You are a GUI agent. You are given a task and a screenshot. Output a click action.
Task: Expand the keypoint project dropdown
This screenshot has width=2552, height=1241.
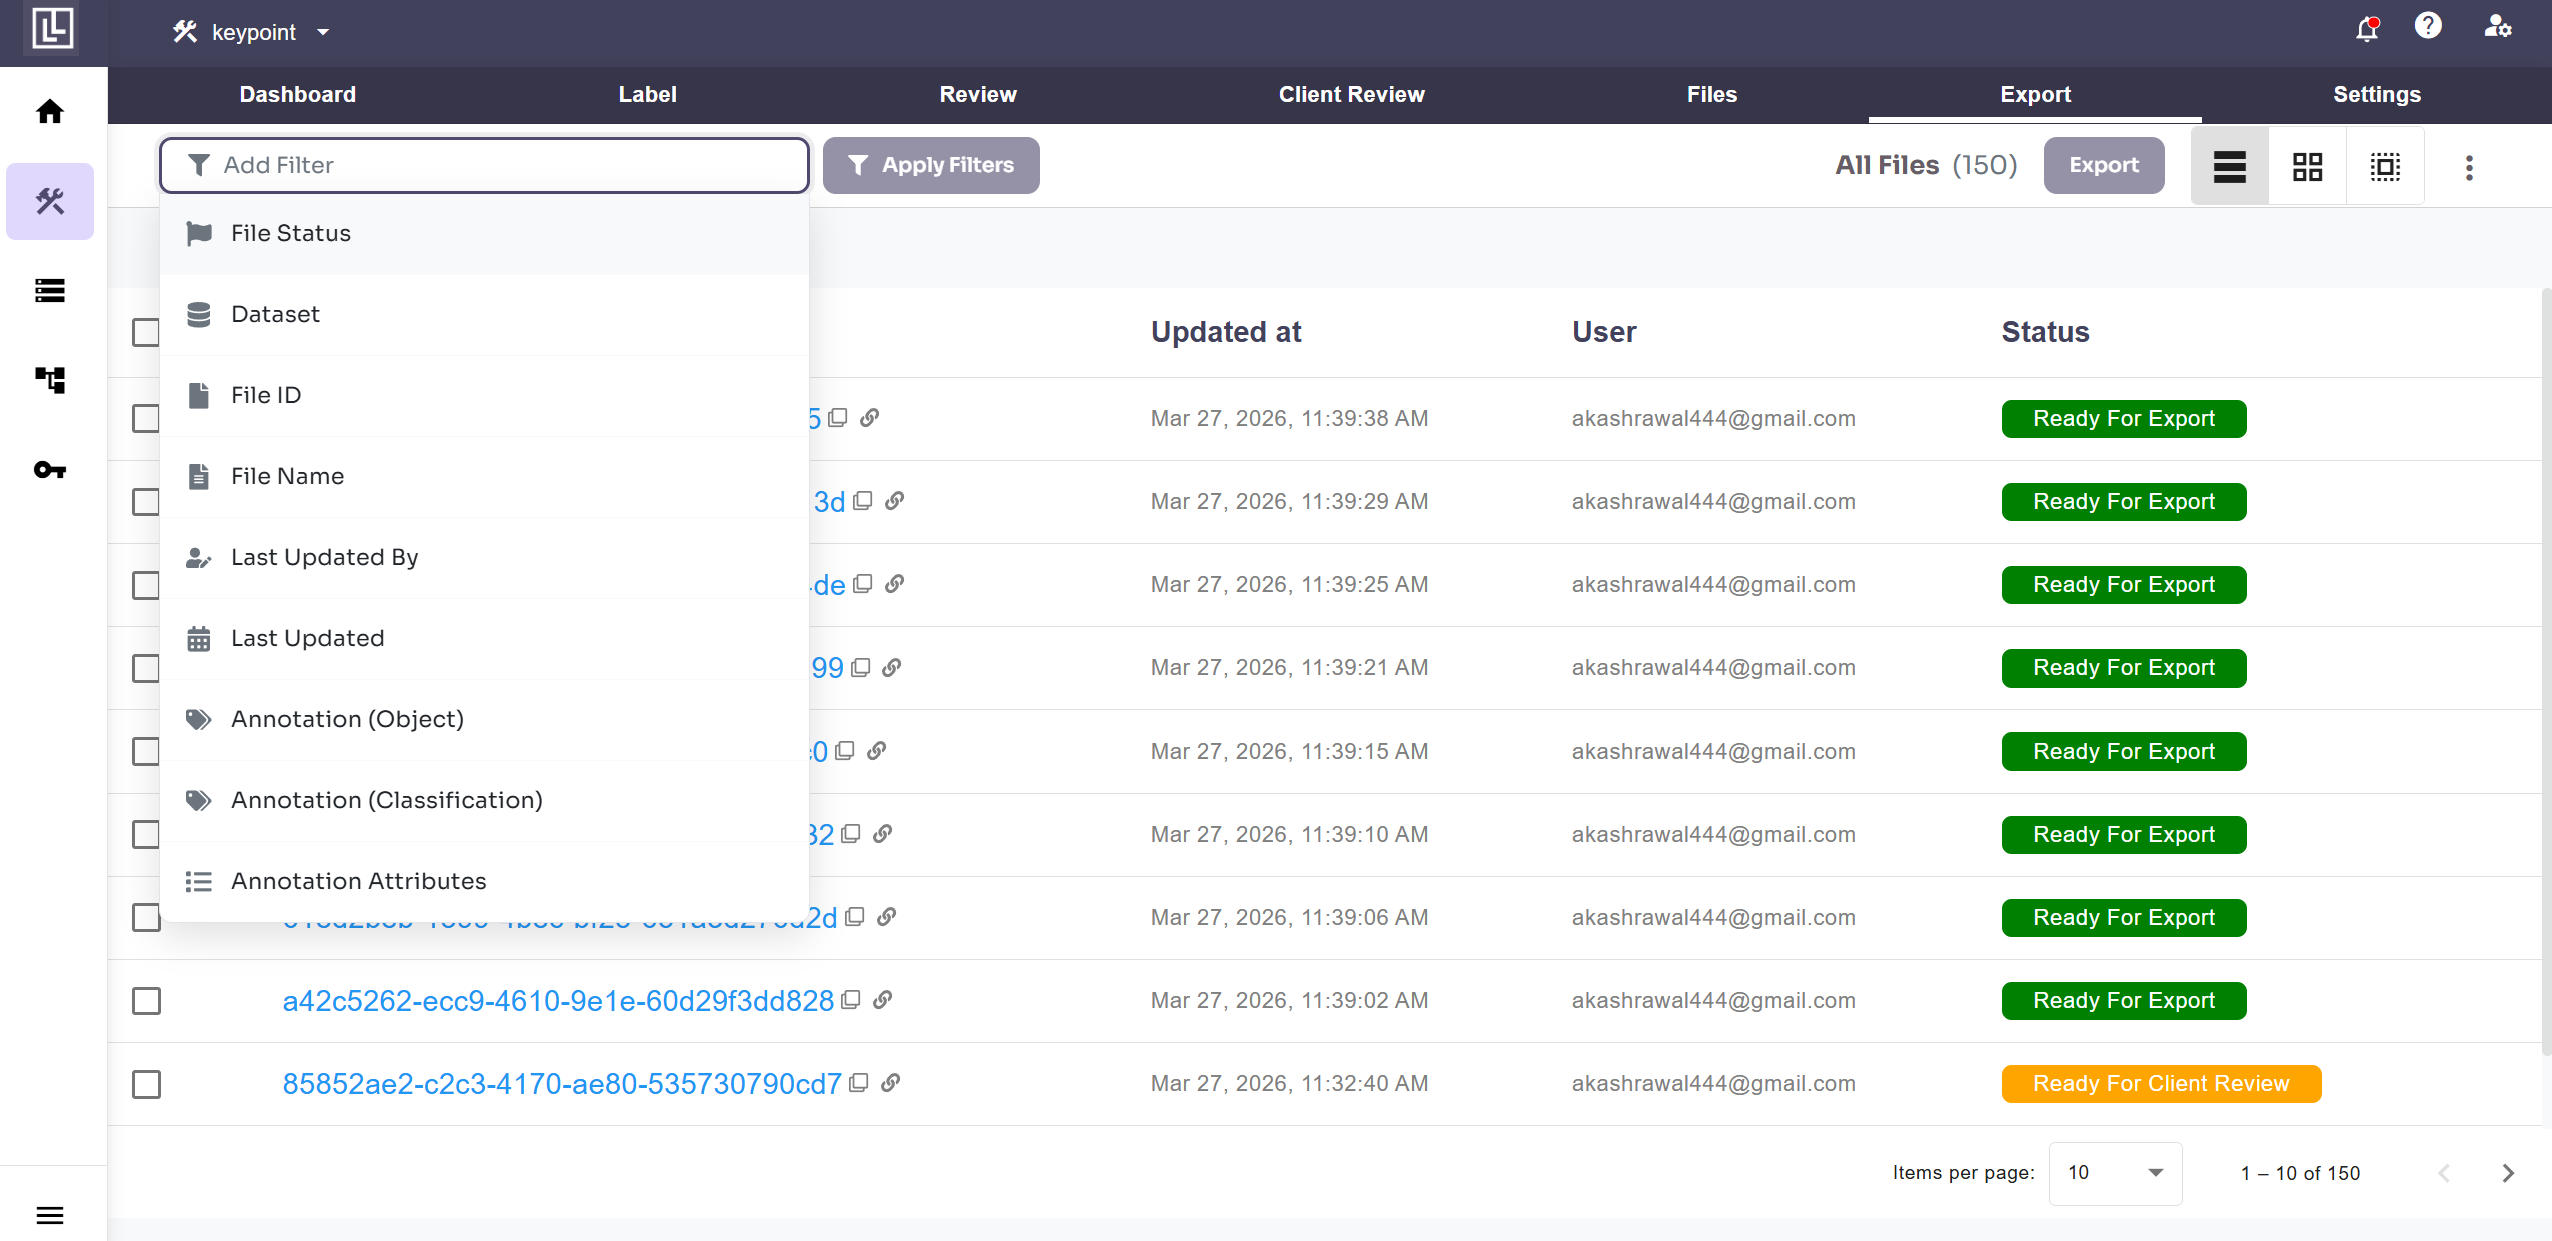pos(323,33)
